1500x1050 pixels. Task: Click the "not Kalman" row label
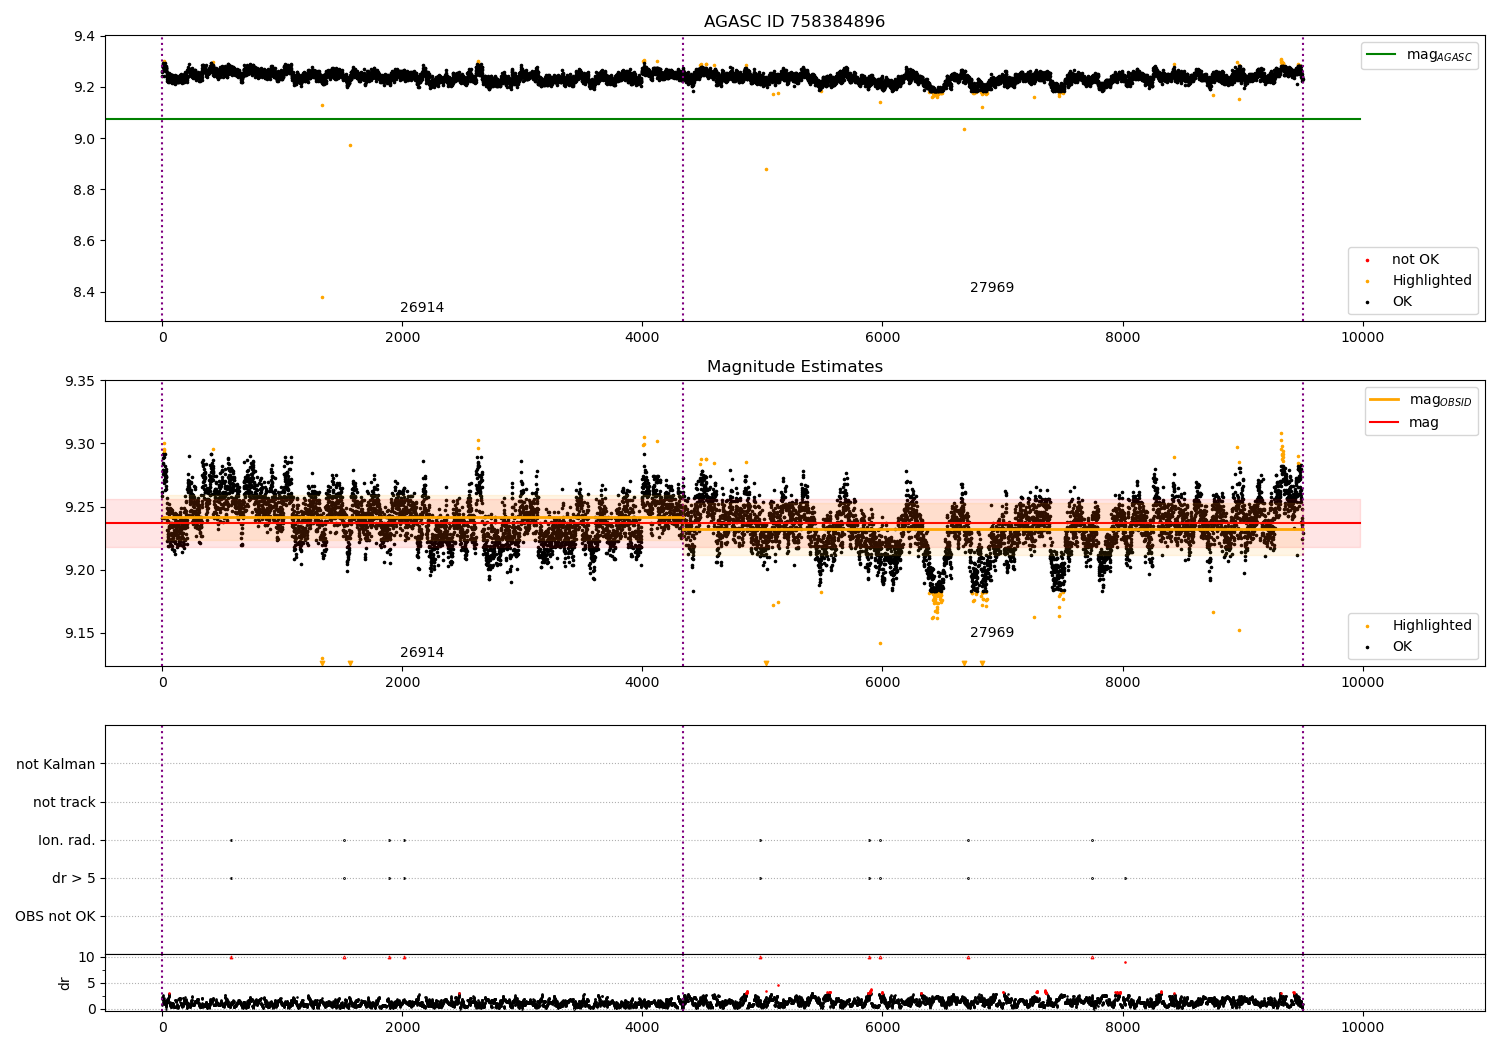[56, 765]
